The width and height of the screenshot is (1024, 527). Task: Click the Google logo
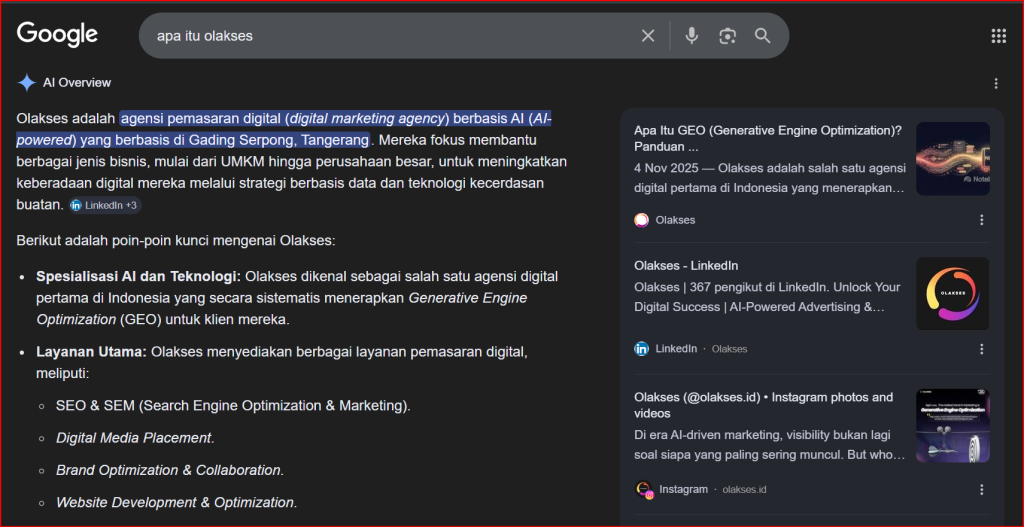[57, 35]
